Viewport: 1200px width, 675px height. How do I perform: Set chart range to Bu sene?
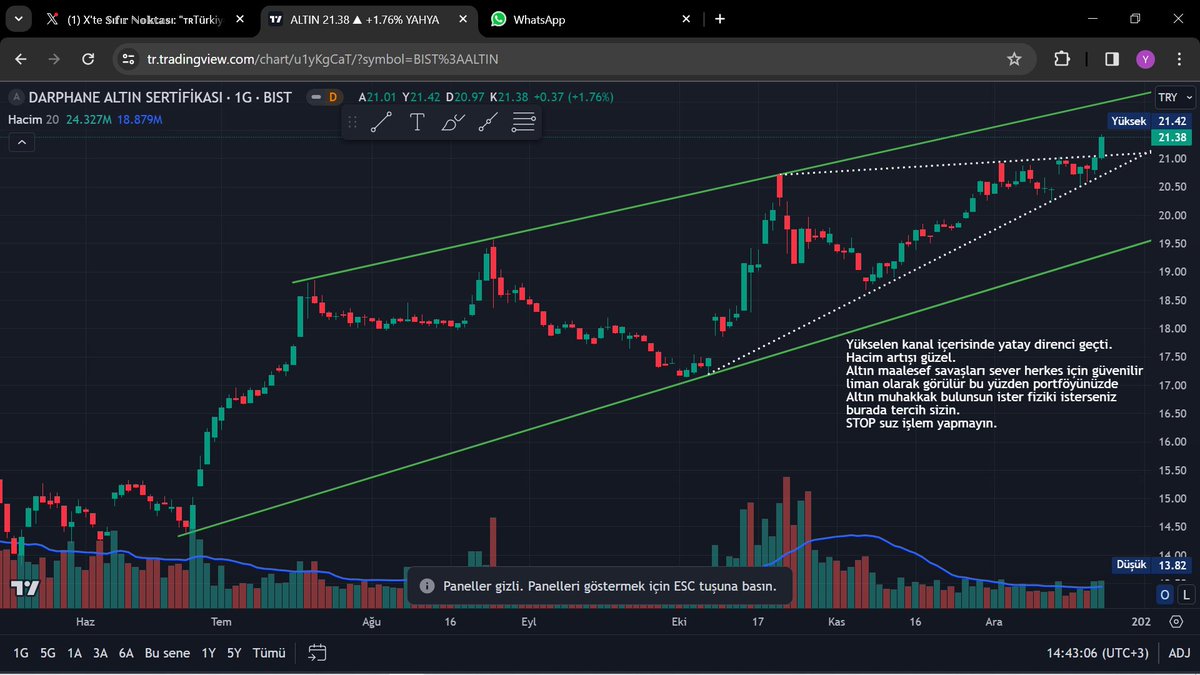(x=166, y=653)
